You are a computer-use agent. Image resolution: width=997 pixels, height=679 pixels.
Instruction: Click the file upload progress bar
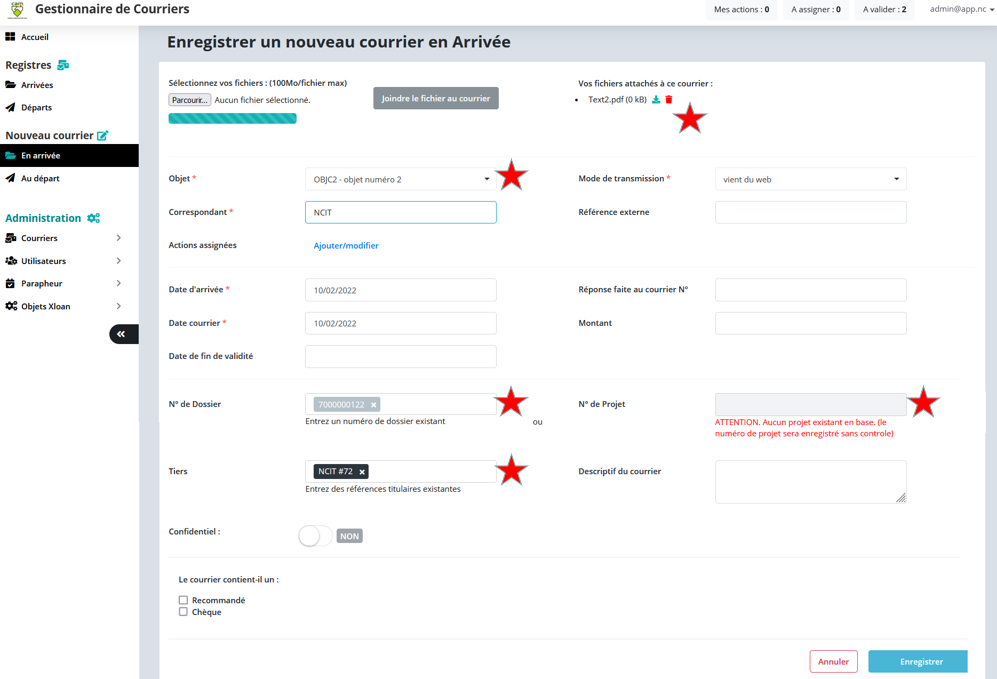coord(232,118)
